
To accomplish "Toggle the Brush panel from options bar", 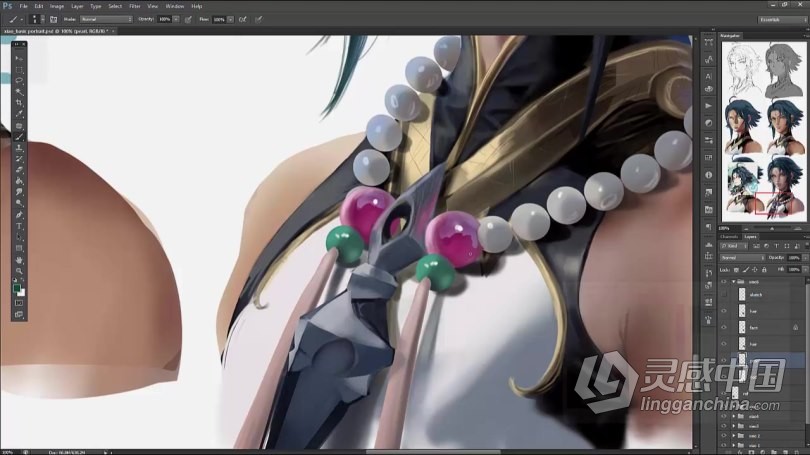I will point(53,19).
